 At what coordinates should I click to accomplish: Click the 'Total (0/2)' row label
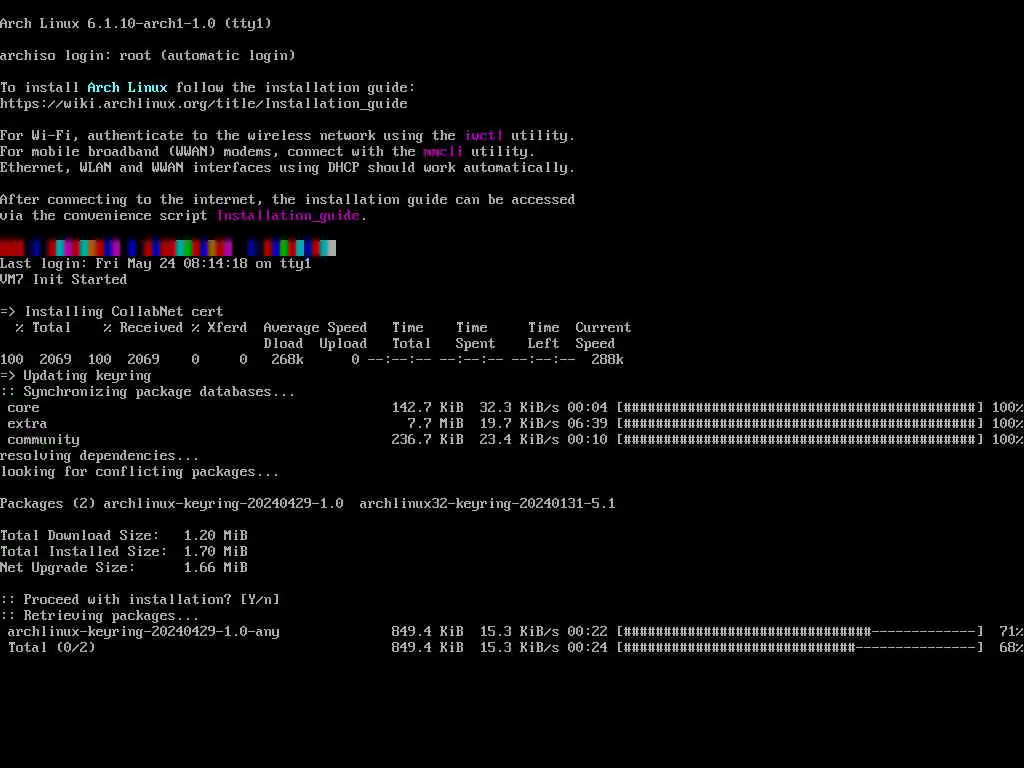[x=52, y=648]
